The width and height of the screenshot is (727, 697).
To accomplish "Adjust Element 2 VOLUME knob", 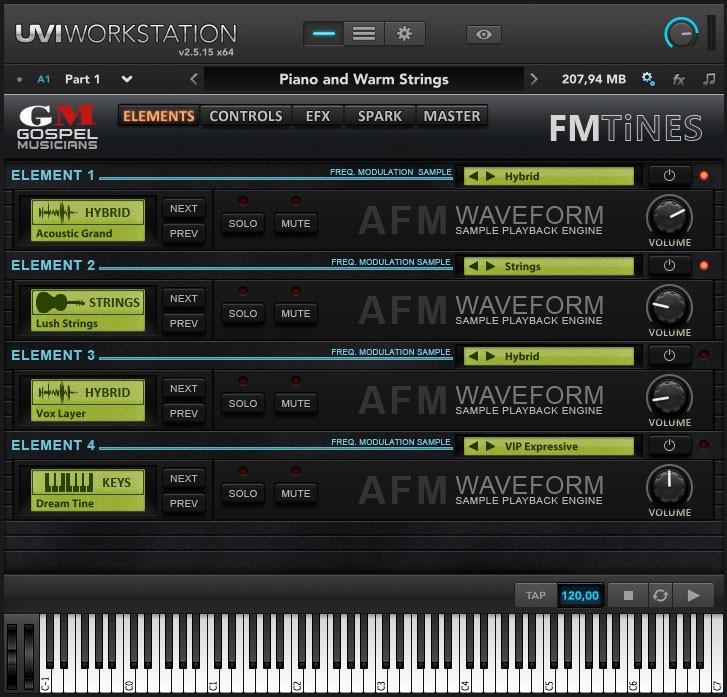I will pos(670,307).
